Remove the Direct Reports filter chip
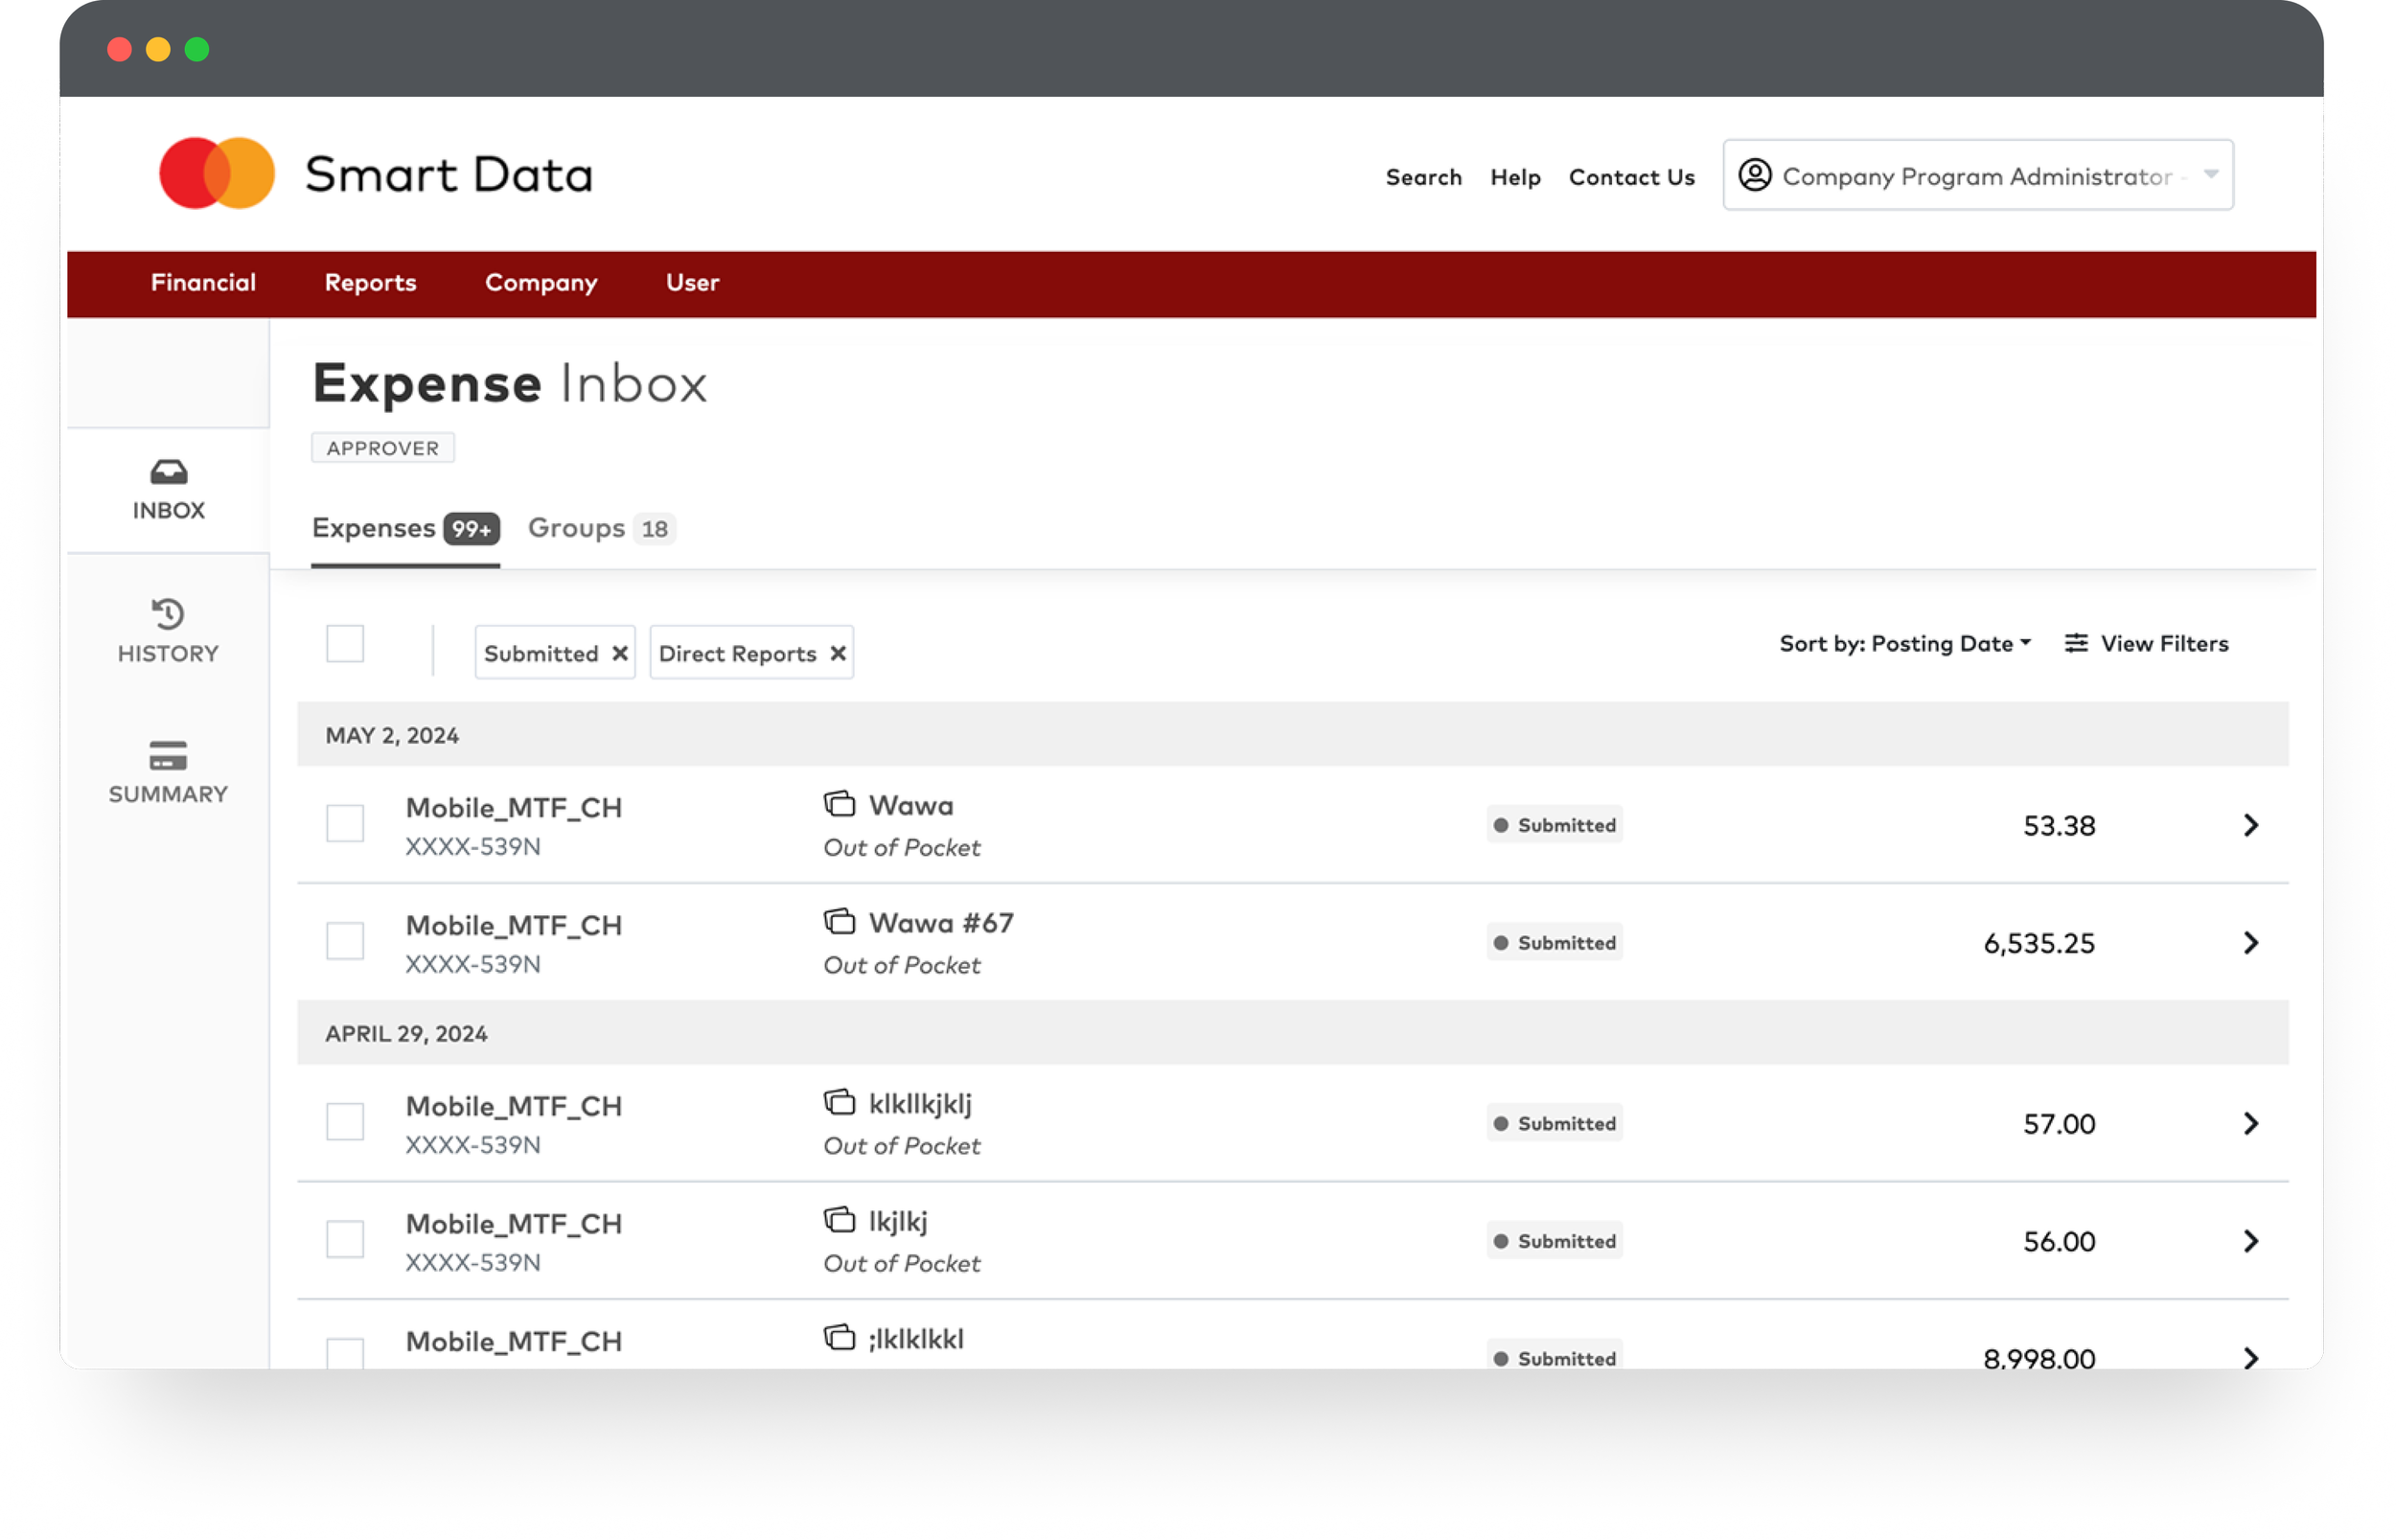2396x1540 pixels. coord(838,653)
